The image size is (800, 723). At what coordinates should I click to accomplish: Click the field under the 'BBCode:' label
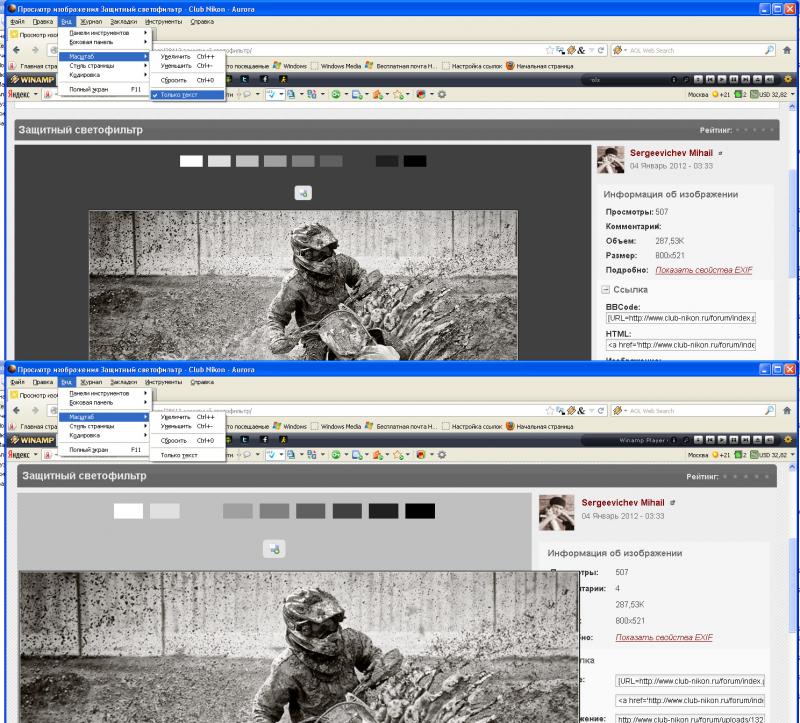(681, 318)
